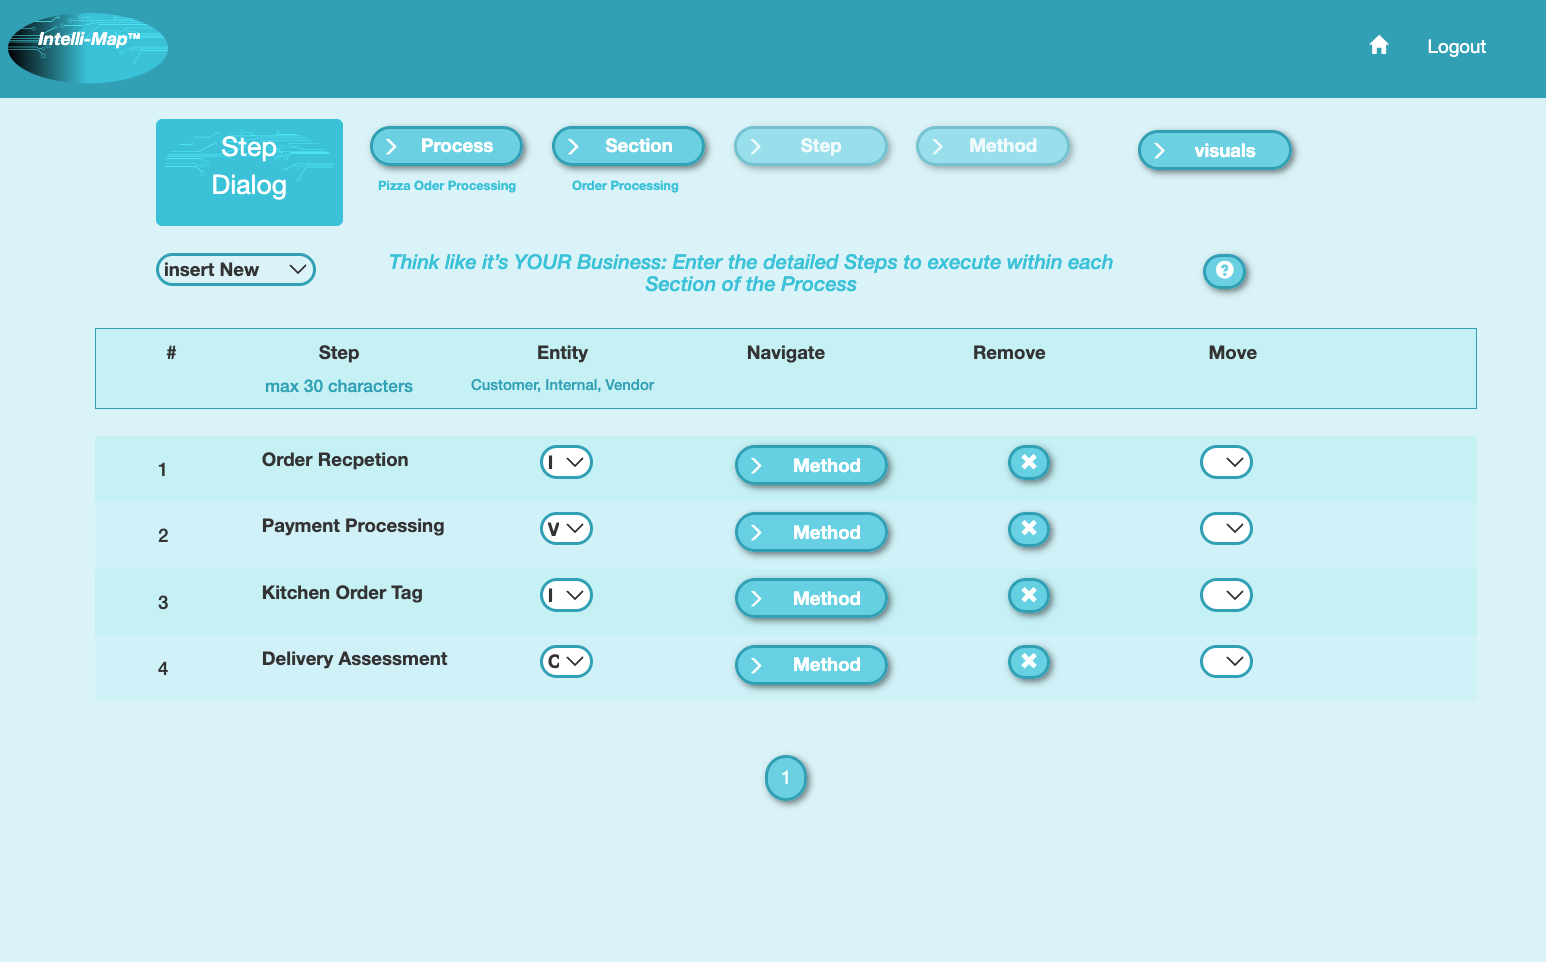The image size is (1546, 962).
Task: Click the Intelli-Map logo
Action: pos(88,46)
